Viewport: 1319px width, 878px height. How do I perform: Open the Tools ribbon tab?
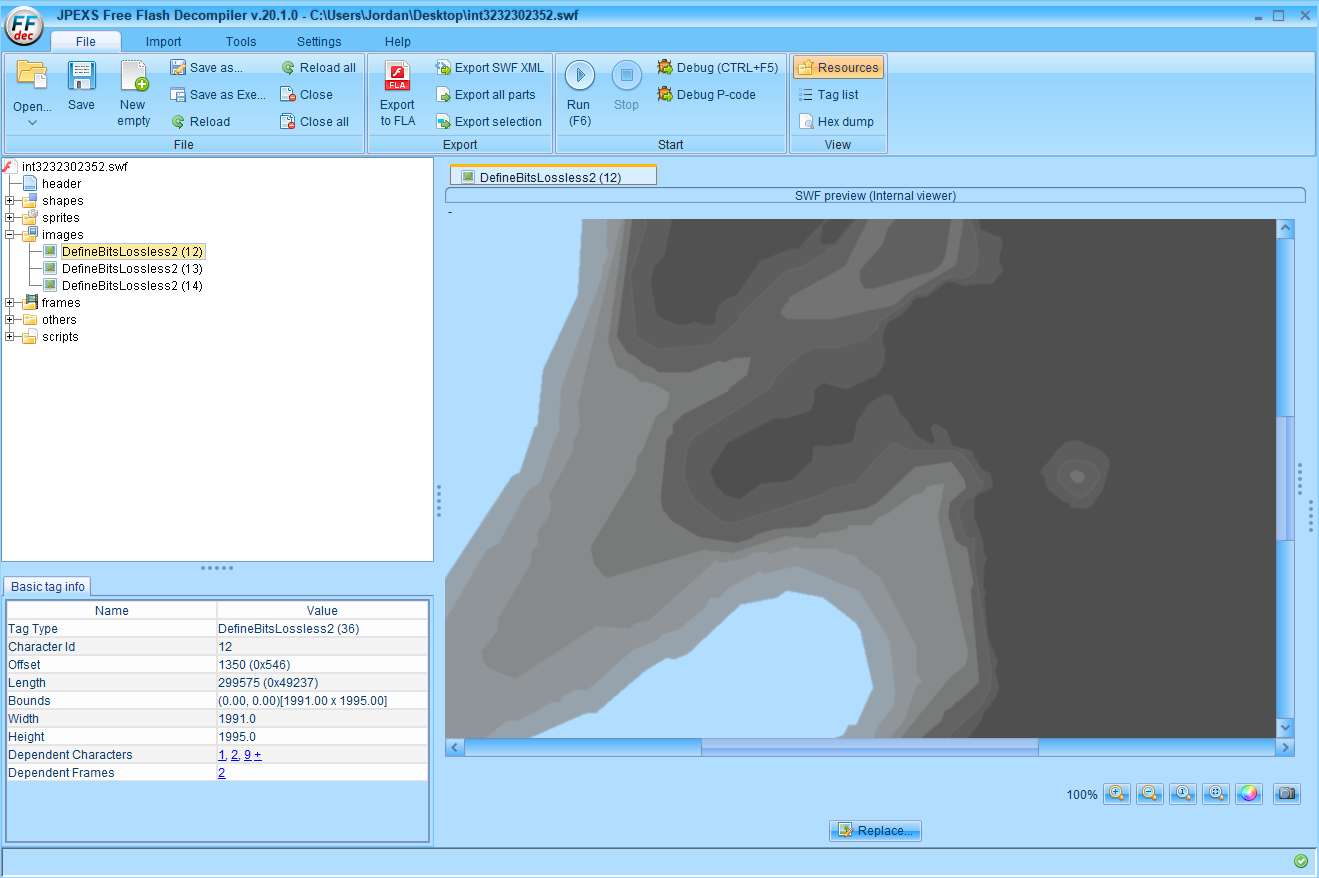(x=241, y=42)
